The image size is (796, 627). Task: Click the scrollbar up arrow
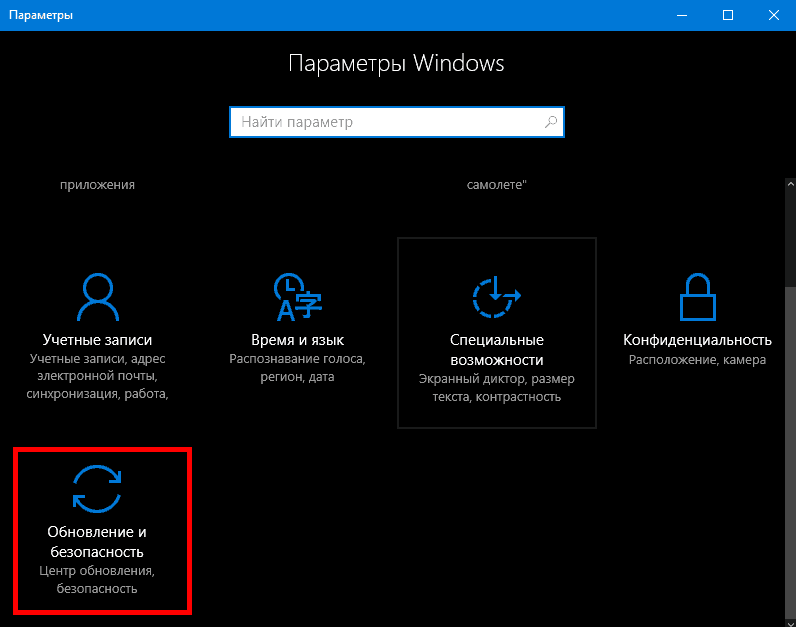(790, 184)
